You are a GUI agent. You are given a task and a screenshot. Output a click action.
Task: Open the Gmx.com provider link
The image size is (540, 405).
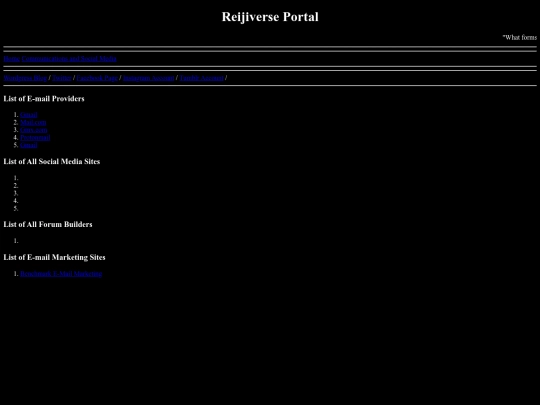[34, 130]
